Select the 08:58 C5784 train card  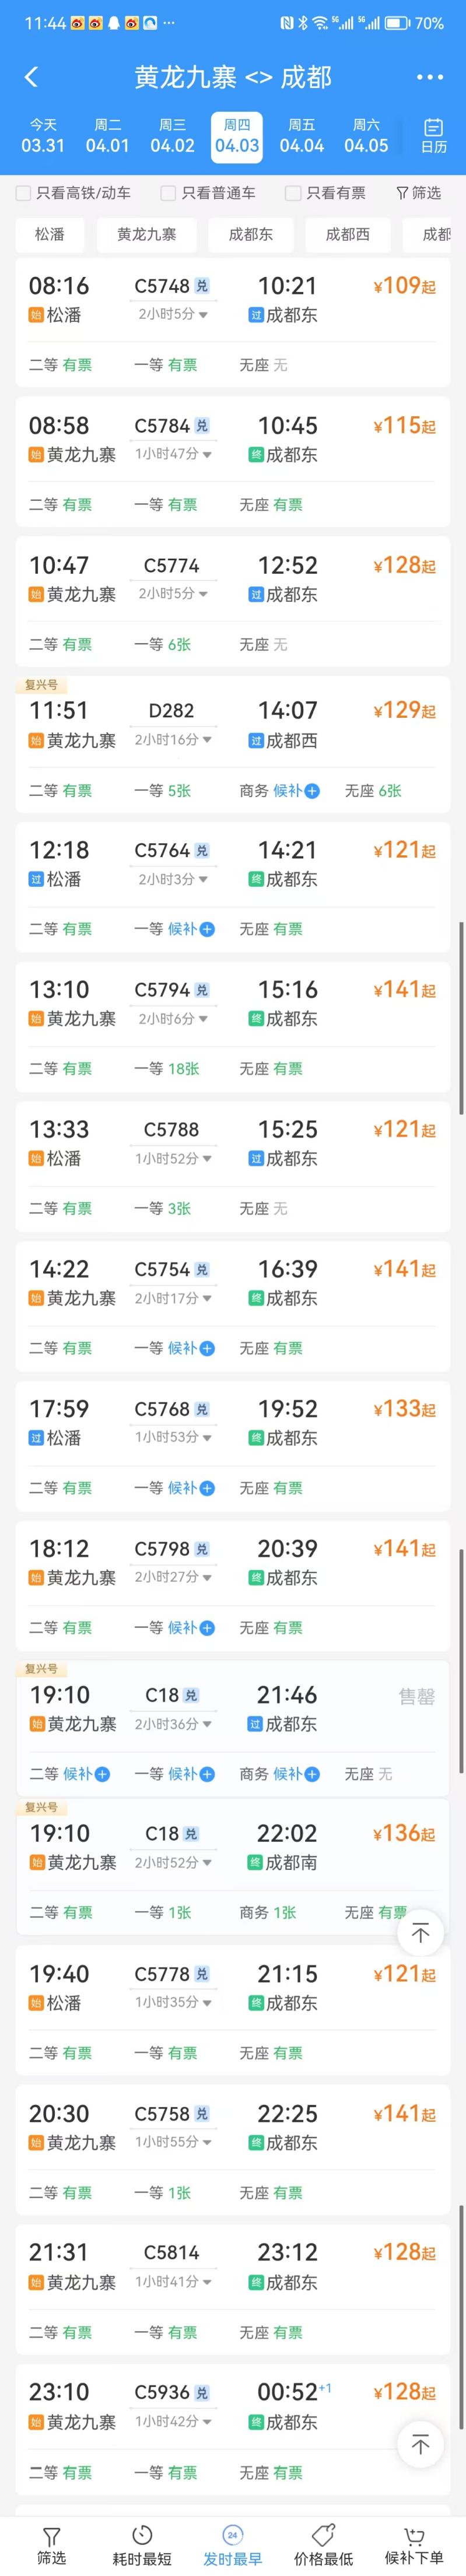tap(233, 461)
